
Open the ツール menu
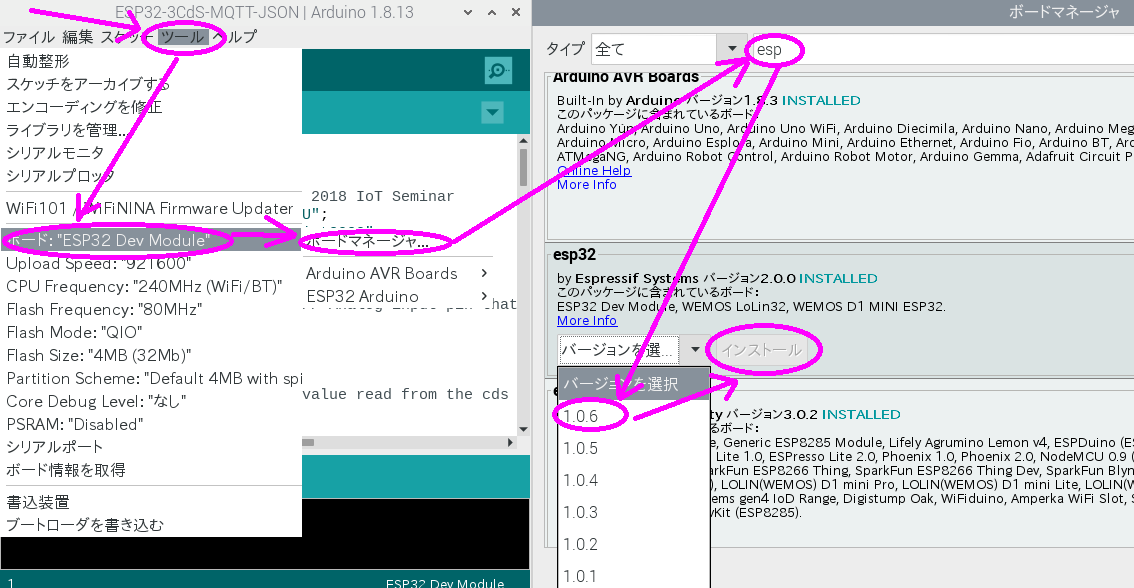click(x=182, y=37)
